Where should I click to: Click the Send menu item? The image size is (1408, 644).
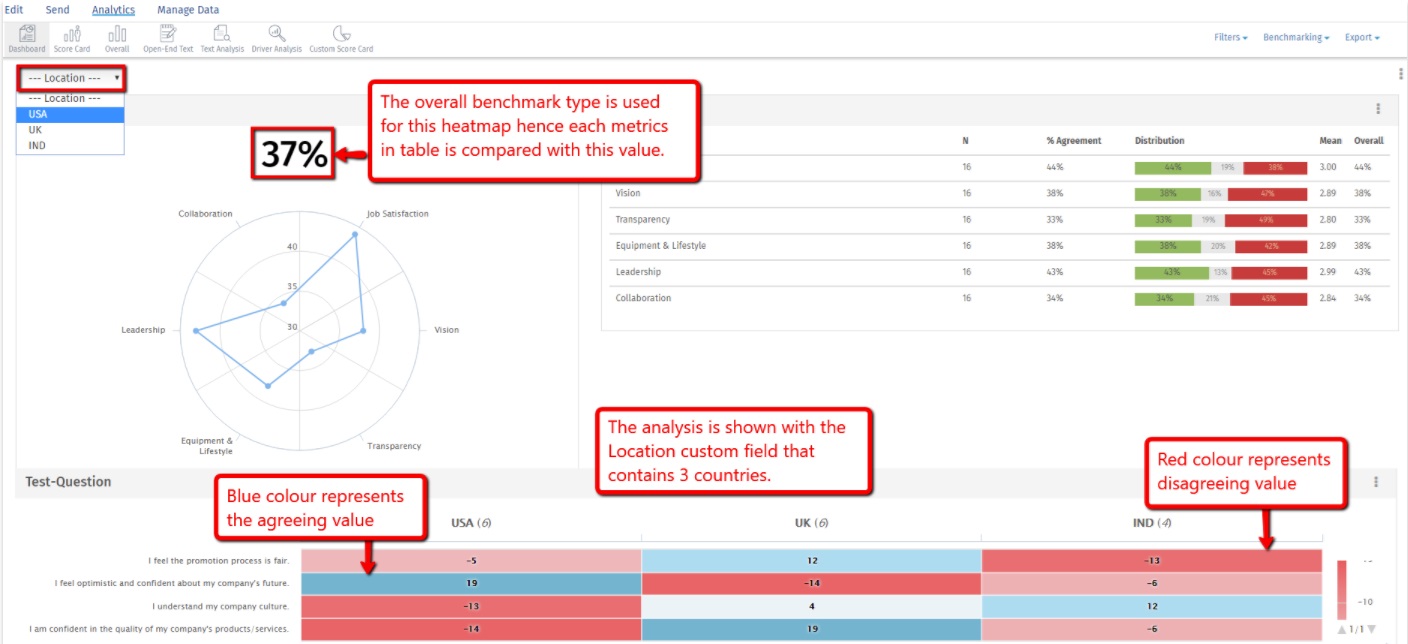coord(57,9)
